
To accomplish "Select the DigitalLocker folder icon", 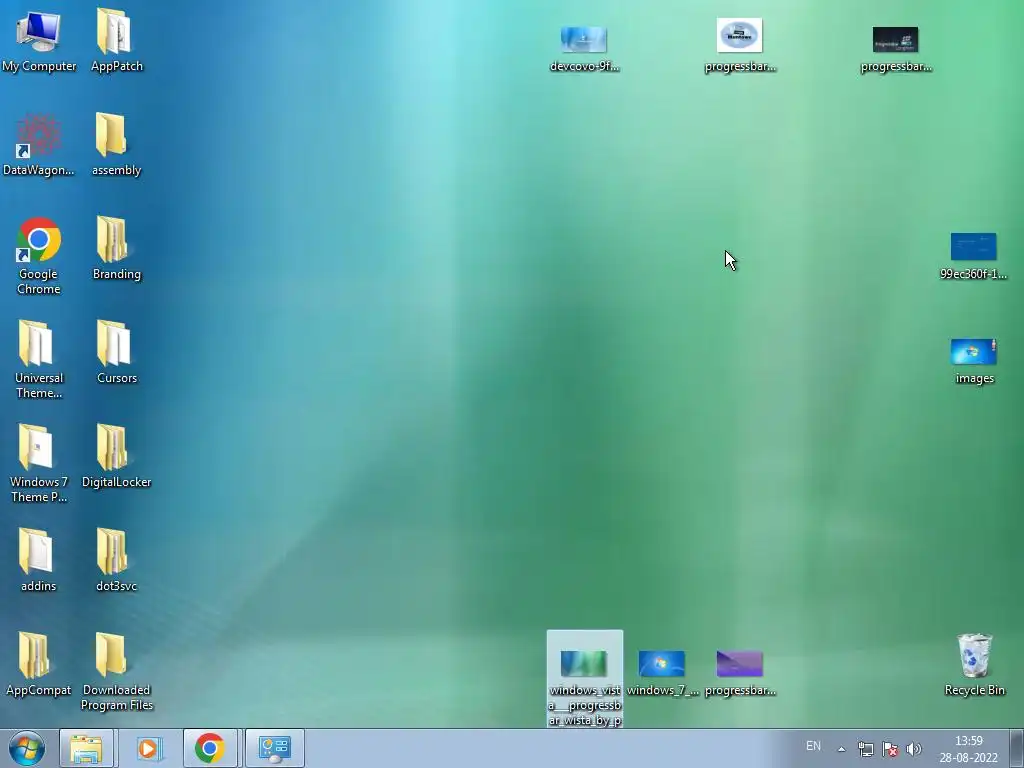I will (x=116, y=456).
